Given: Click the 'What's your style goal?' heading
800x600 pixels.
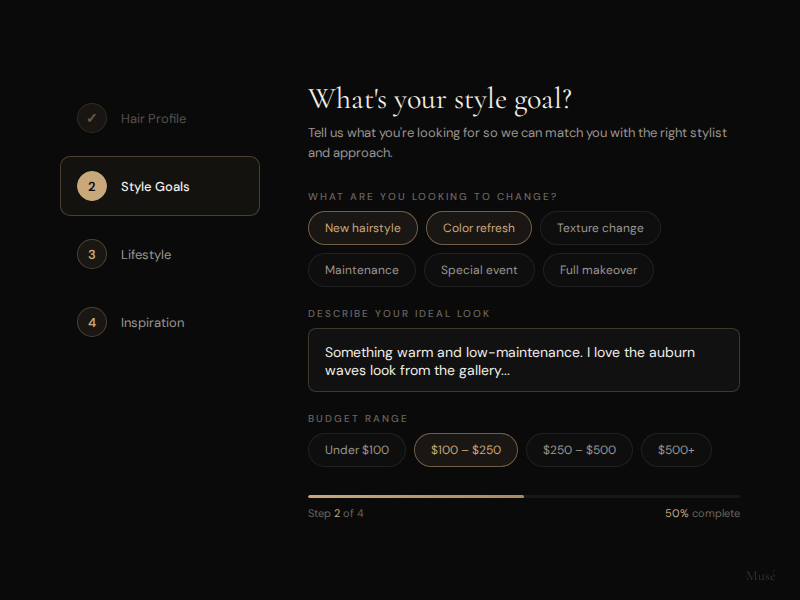Looking at the screenshot, I should click(x=440, y=99).
